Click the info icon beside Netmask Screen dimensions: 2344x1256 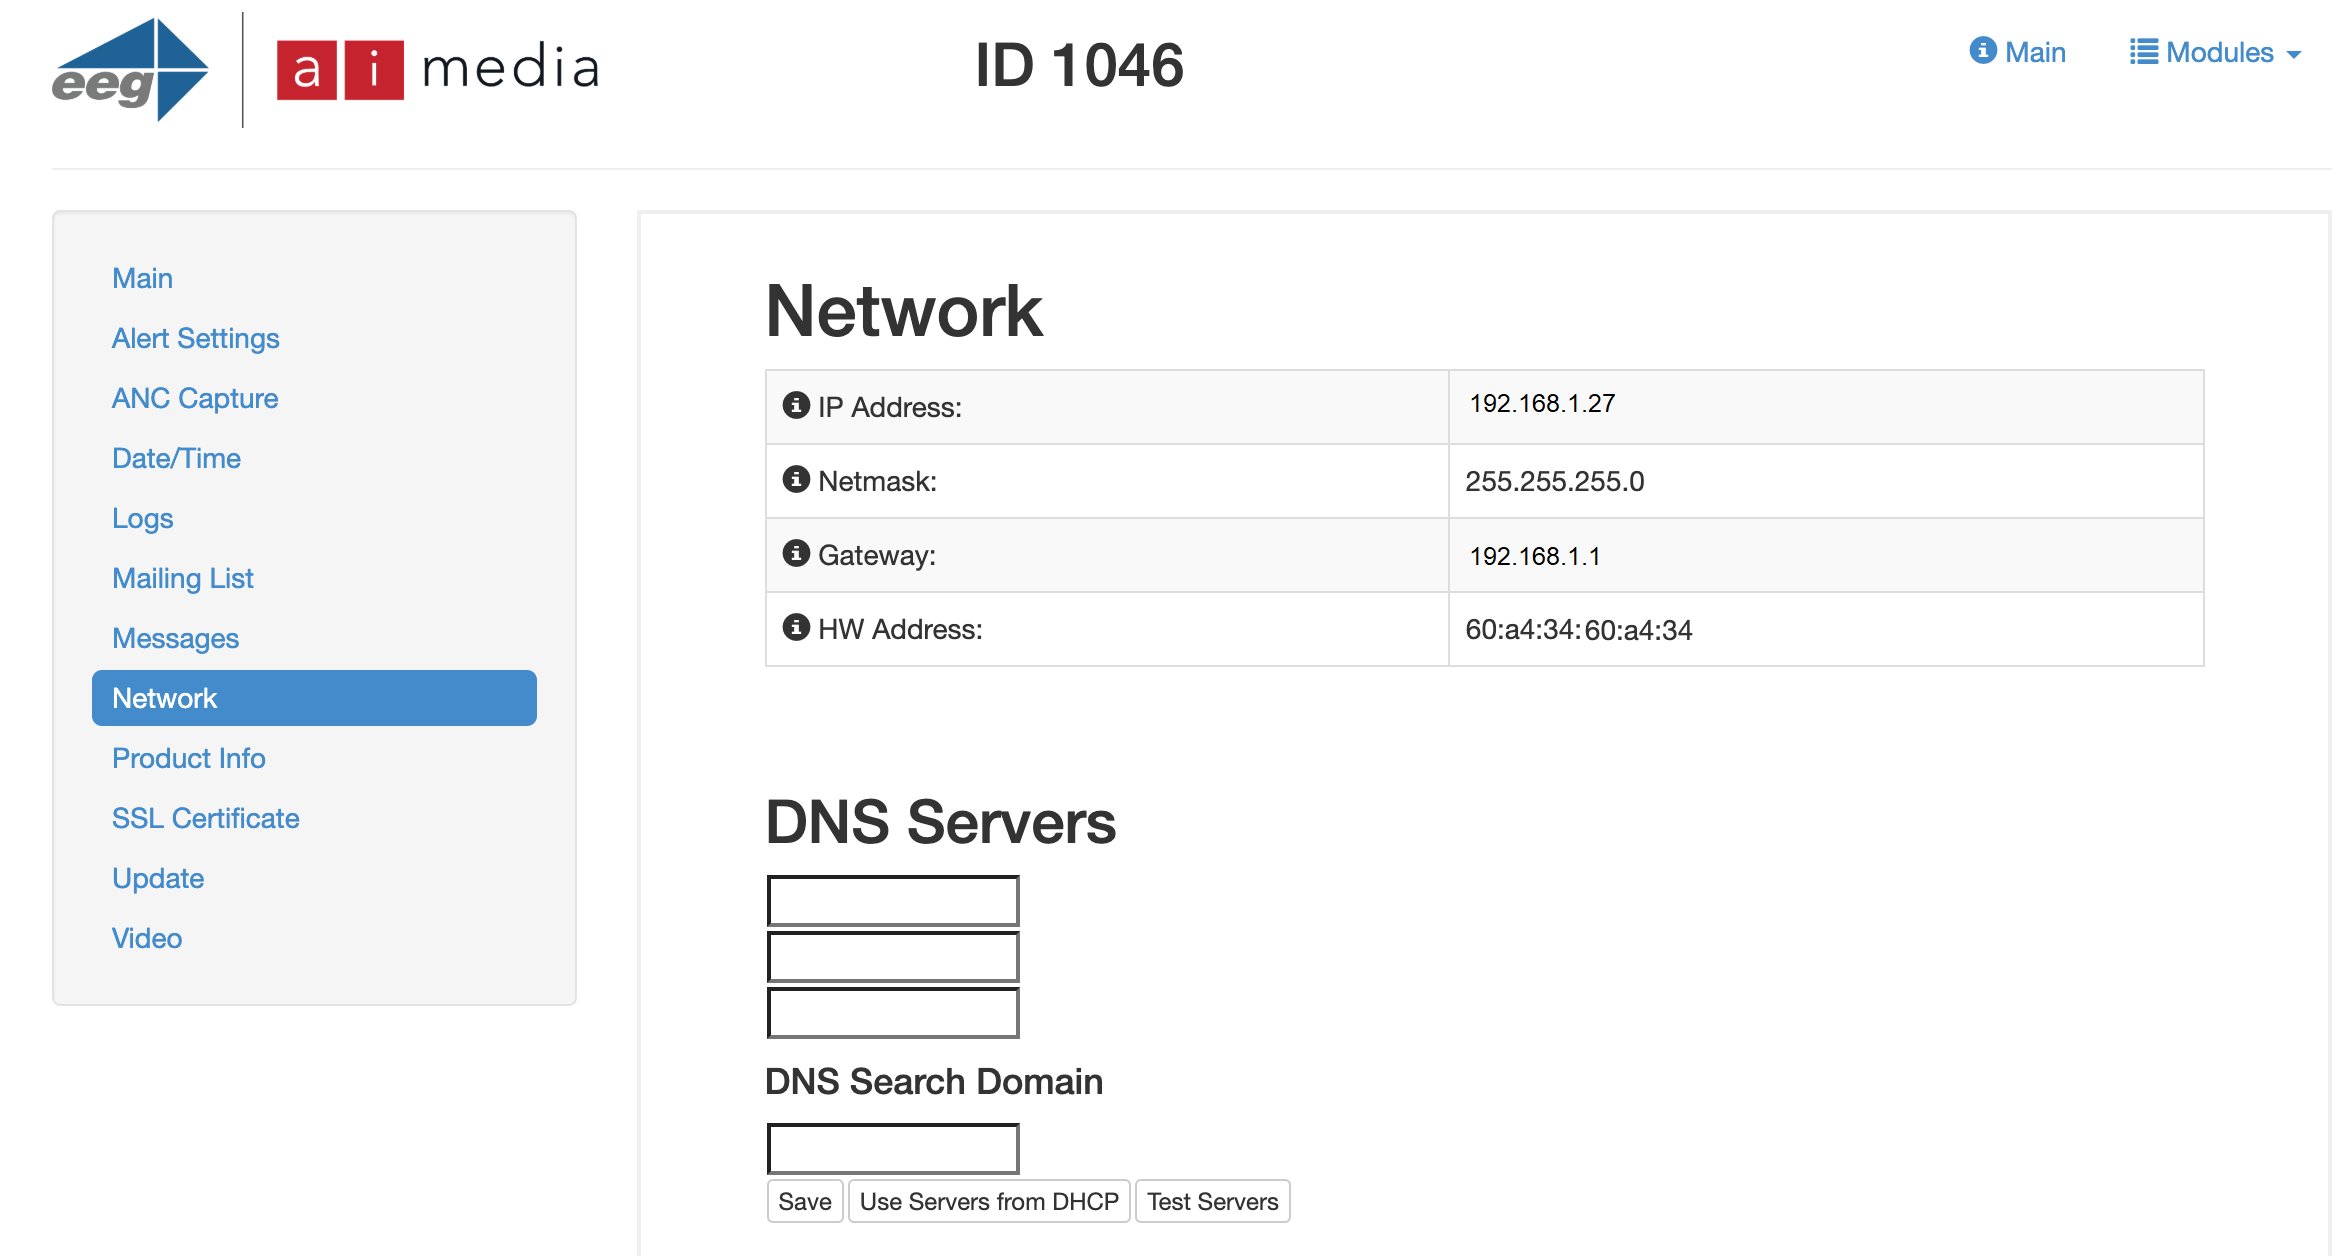point(795,479)
